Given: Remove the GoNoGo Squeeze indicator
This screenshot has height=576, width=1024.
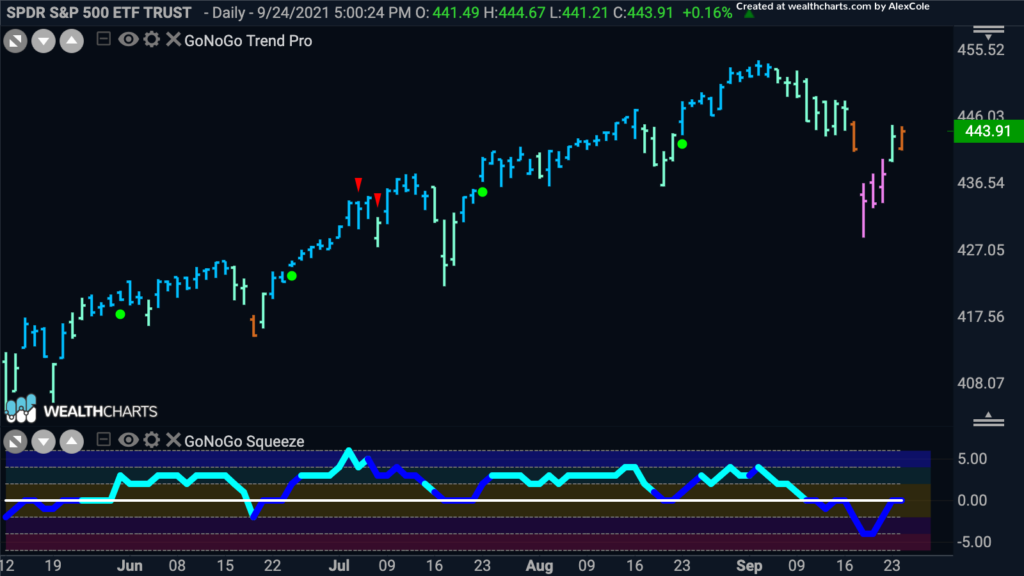Looking at the screenshot, I should tap(173, 440).
